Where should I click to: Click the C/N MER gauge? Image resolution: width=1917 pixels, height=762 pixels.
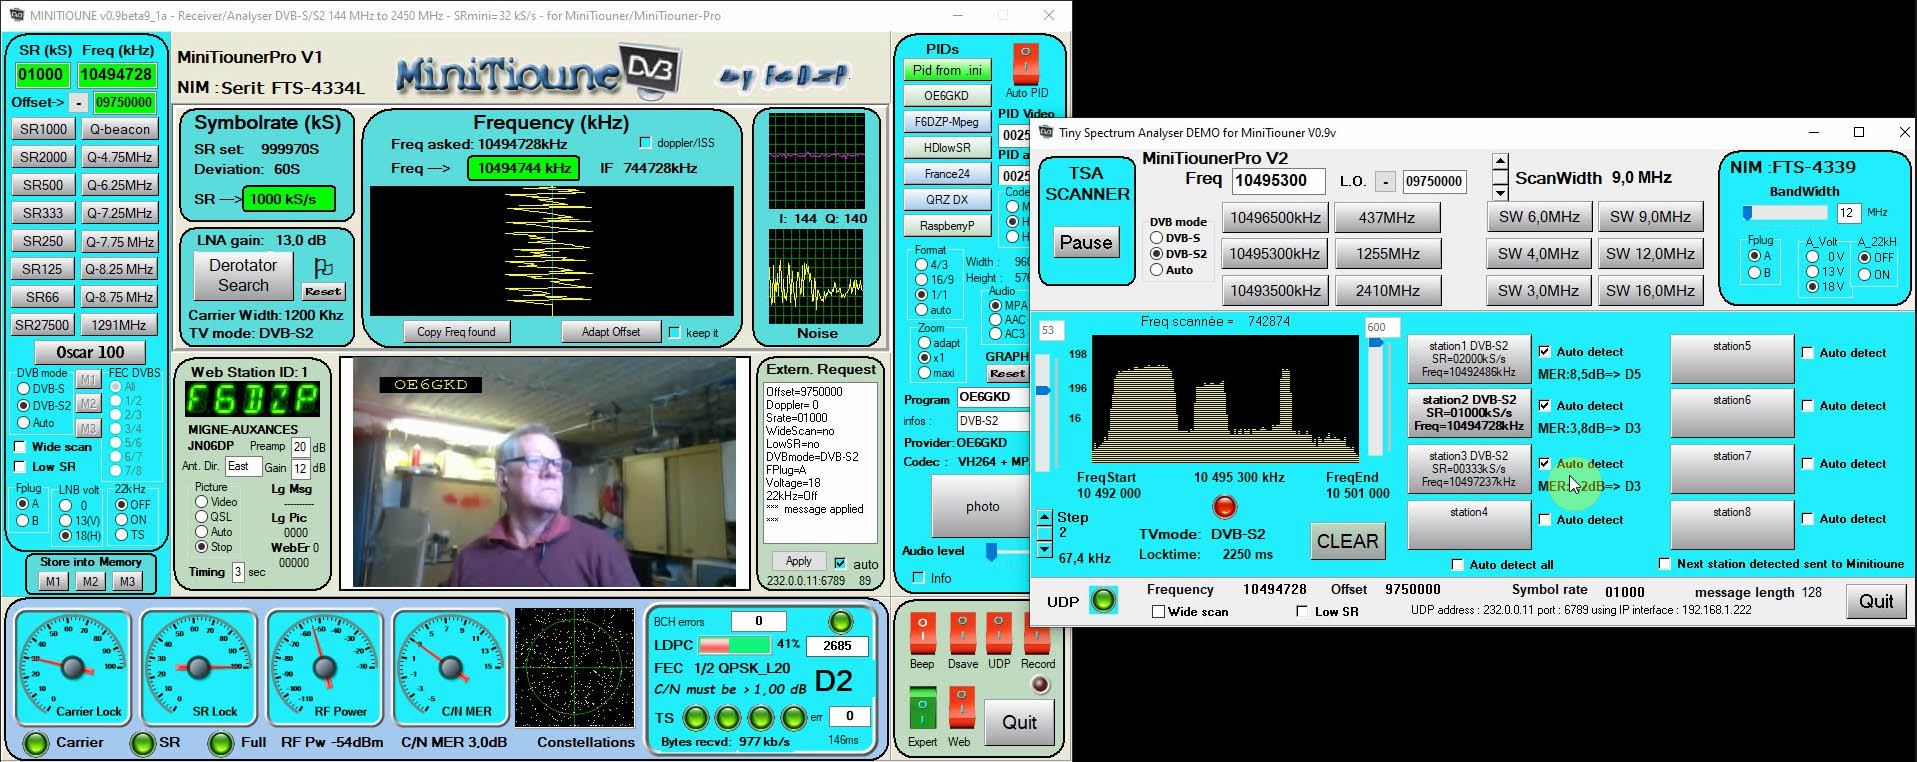(x=451, y=667)
